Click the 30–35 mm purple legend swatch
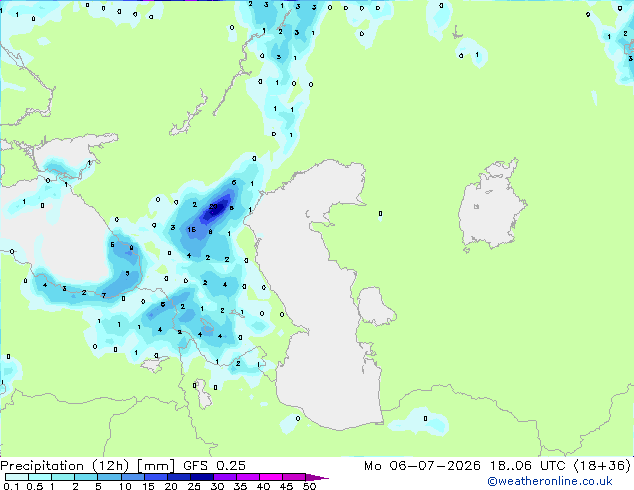 coord(224,477)
